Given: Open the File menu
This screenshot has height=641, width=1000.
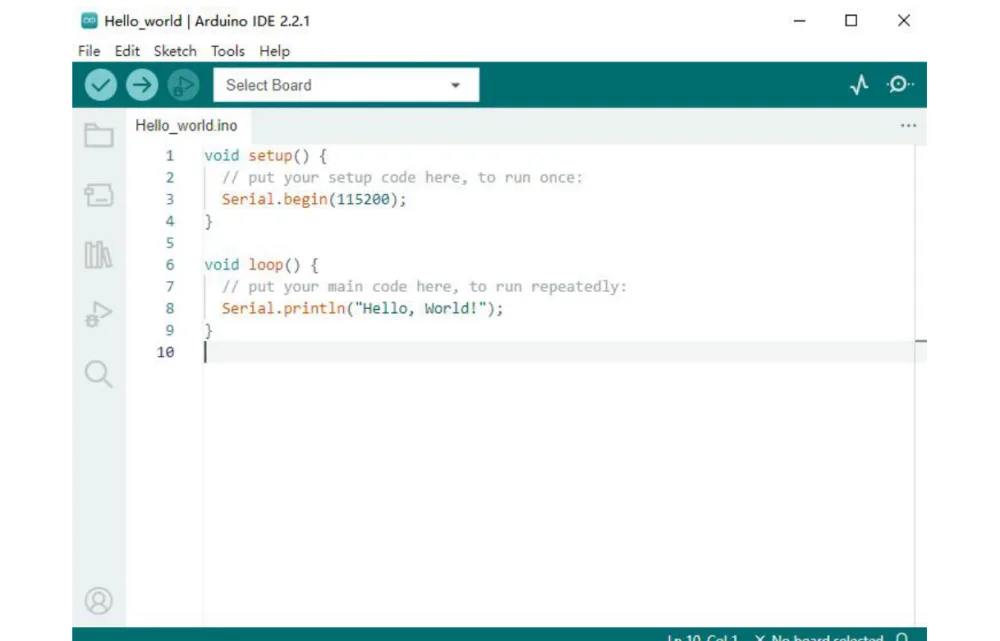Looking at the screenshot, I should point(89,51).
